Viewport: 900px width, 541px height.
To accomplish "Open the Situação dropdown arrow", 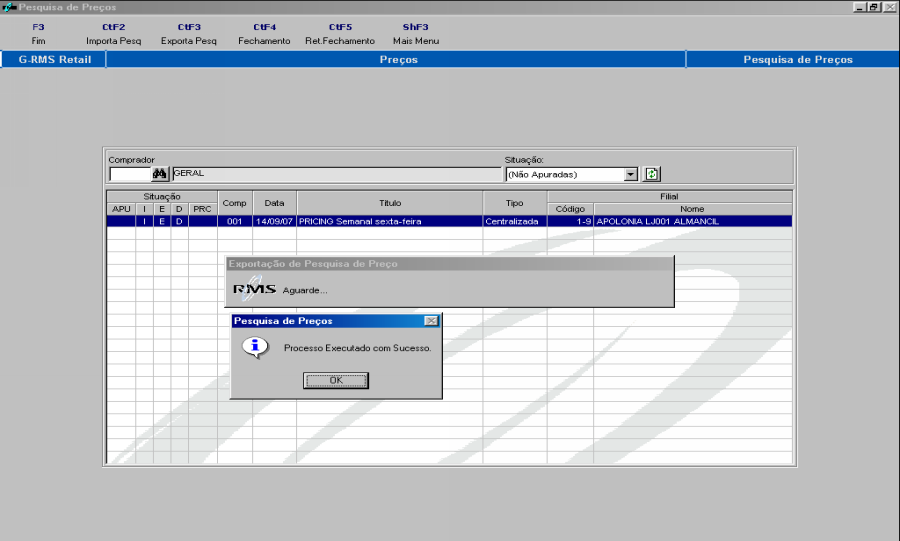I will tap(631, 174).
